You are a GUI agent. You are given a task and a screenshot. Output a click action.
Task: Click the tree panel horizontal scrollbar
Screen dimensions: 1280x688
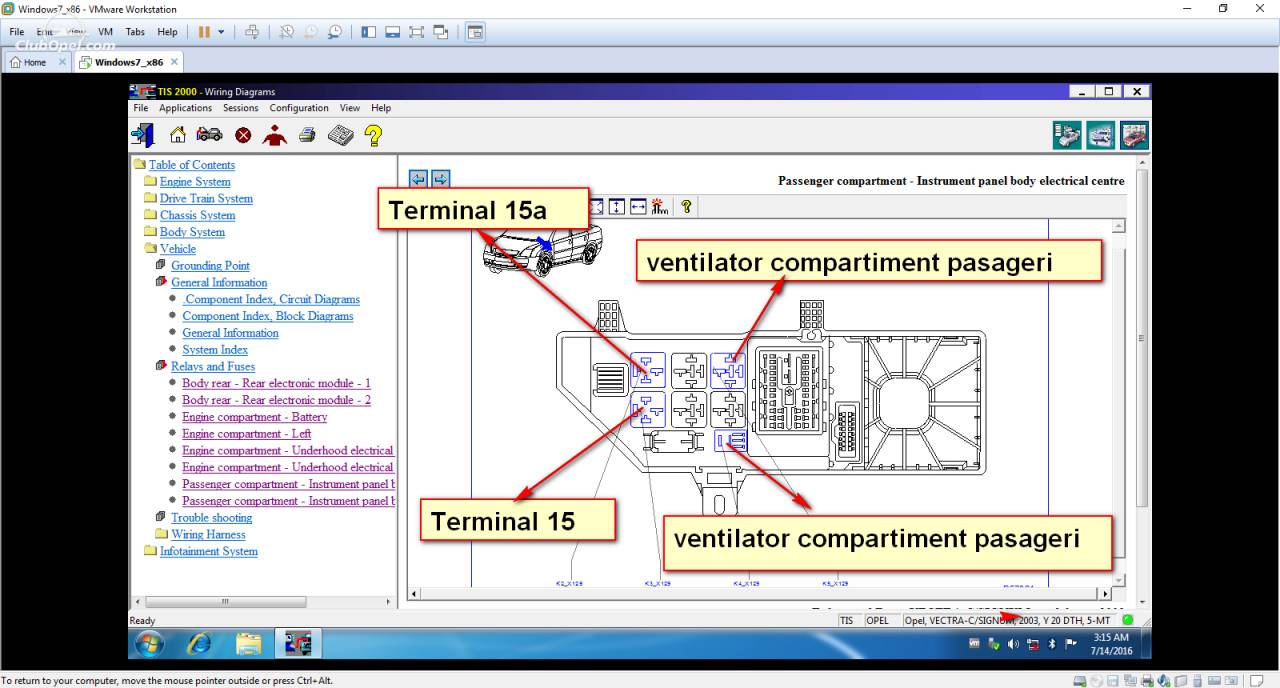224,601
